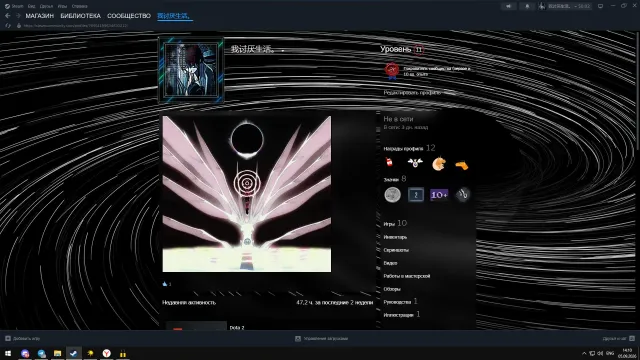
Task: Click the dark round badge after 10+
Action: click(x=462, y=195)
